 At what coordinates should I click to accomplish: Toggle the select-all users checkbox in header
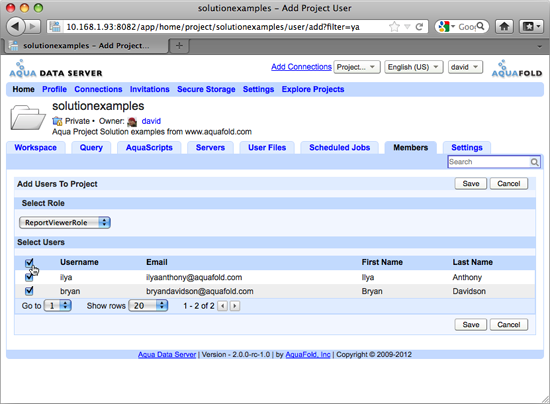[x=29, y=262]
